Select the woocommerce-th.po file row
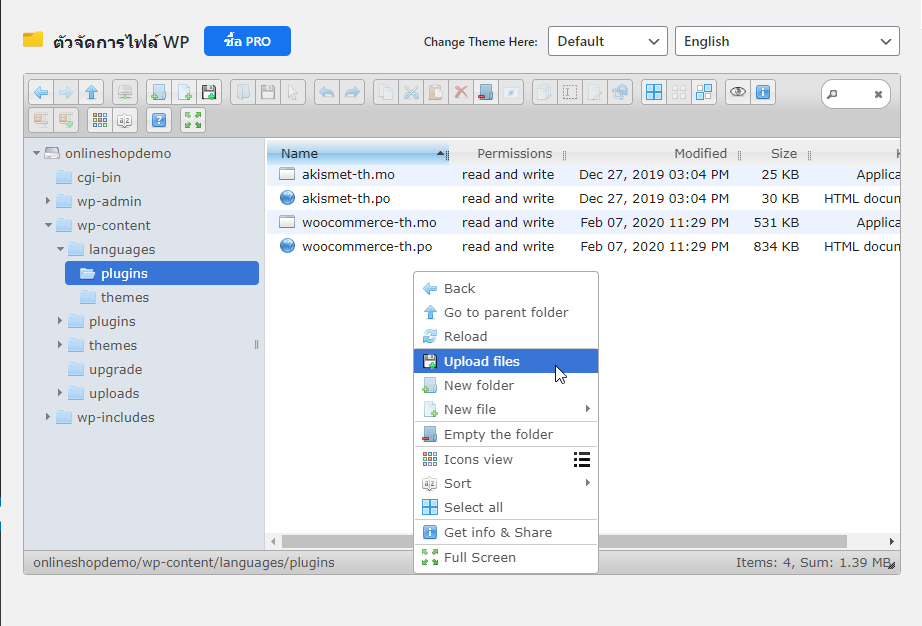The width and height of the screenshot is (922, 626). click(x=583, y=246)
